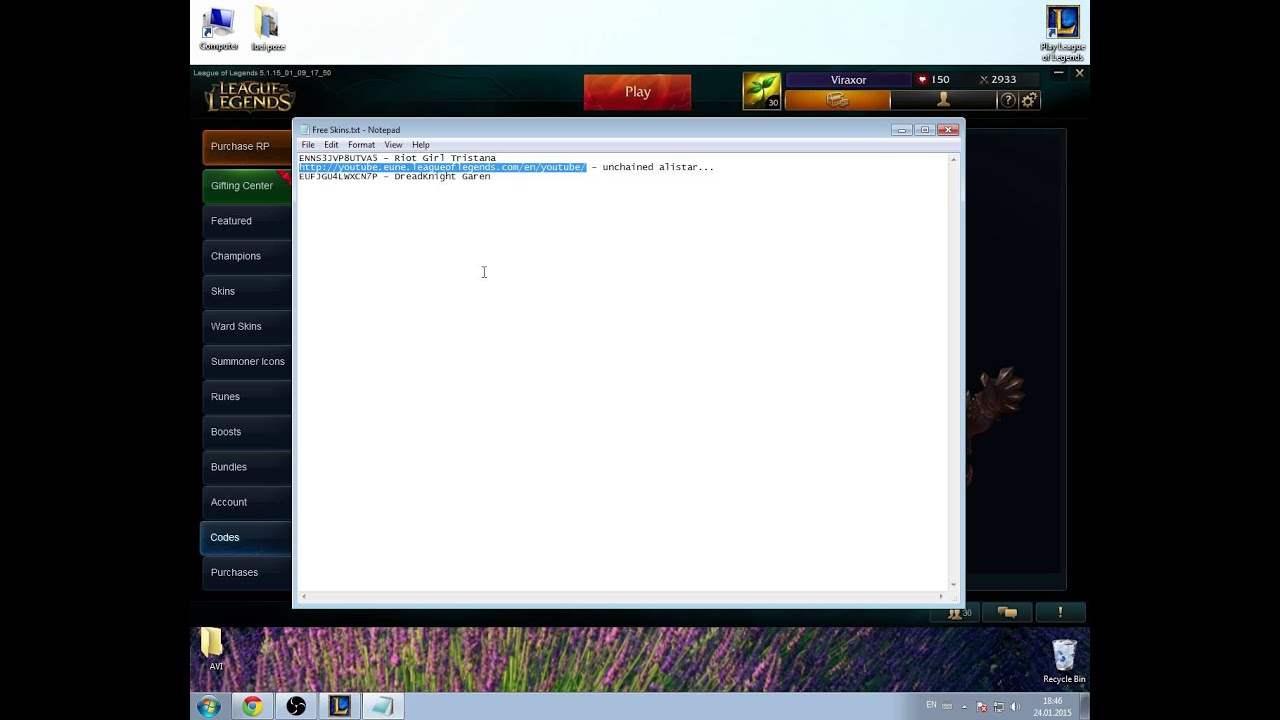Viewport: 1280px width, 720px height.
Task: Open the store chest icon tab
Action: (837, 100)
